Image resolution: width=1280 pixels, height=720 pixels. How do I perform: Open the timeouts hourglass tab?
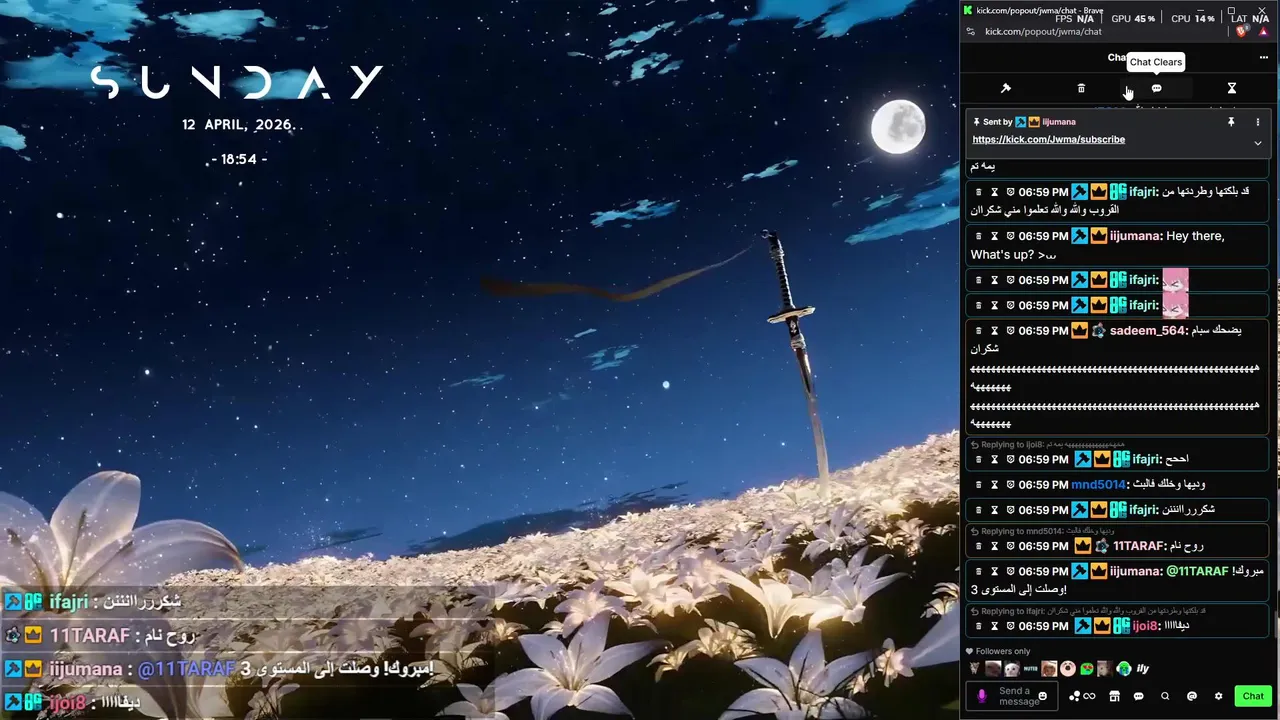[x=1232, y=89]
